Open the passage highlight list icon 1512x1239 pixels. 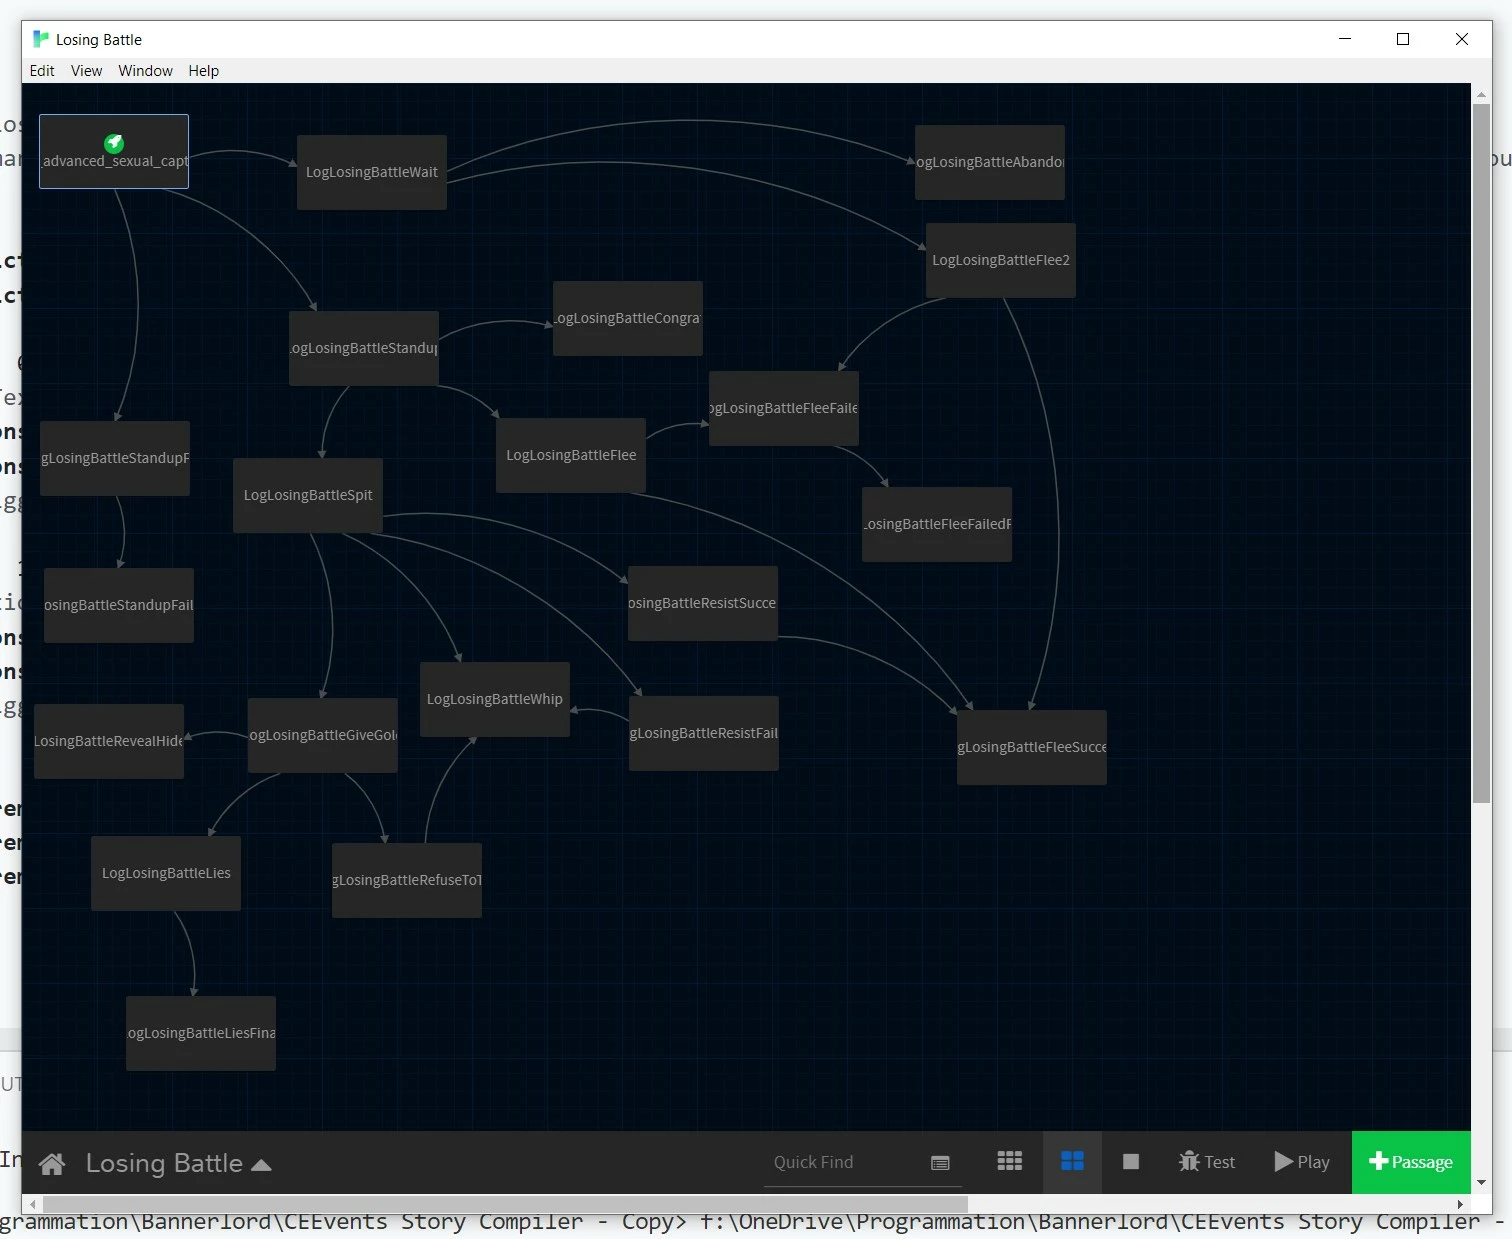[940, 1162]
